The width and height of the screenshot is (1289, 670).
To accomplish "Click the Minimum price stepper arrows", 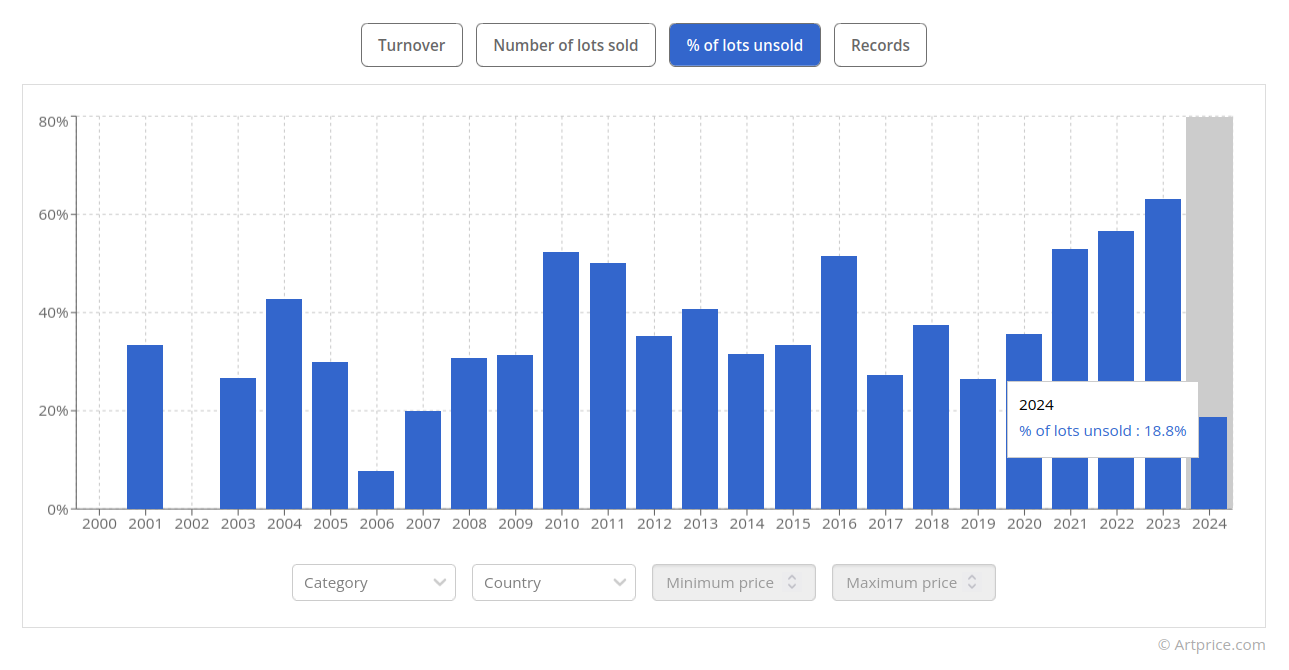I will click(792, 583).
